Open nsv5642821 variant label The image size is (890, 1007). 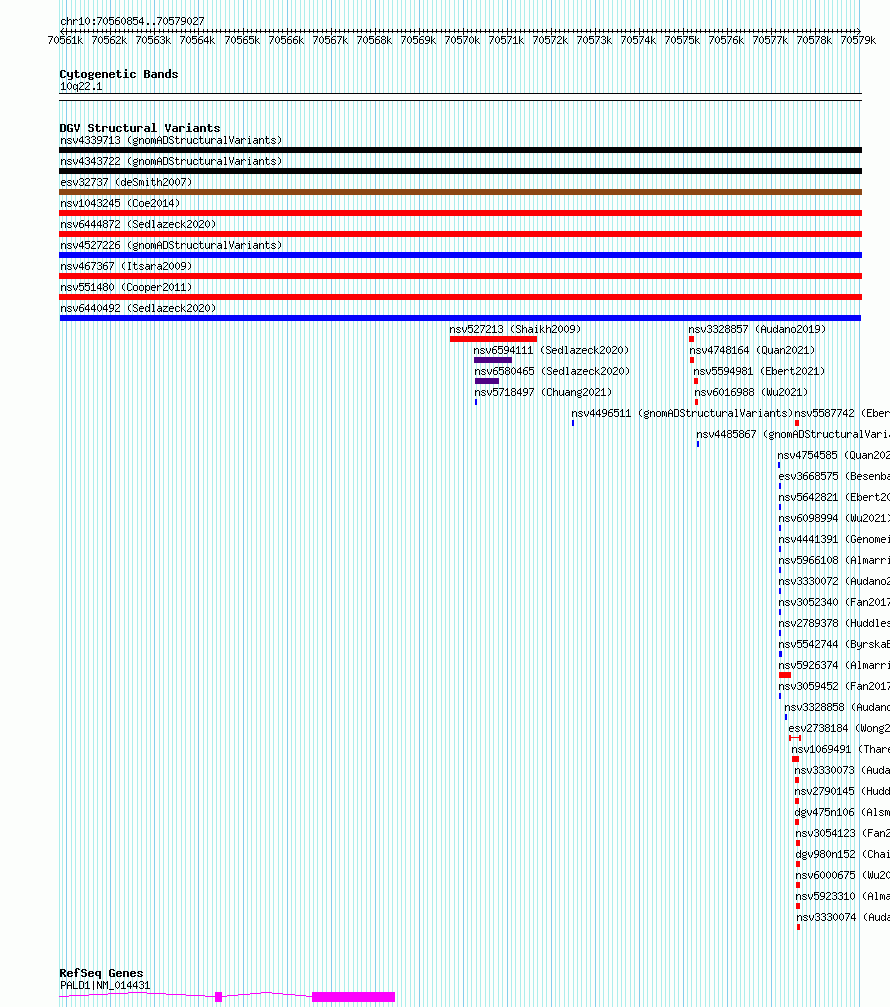click(x=834, y=497)
